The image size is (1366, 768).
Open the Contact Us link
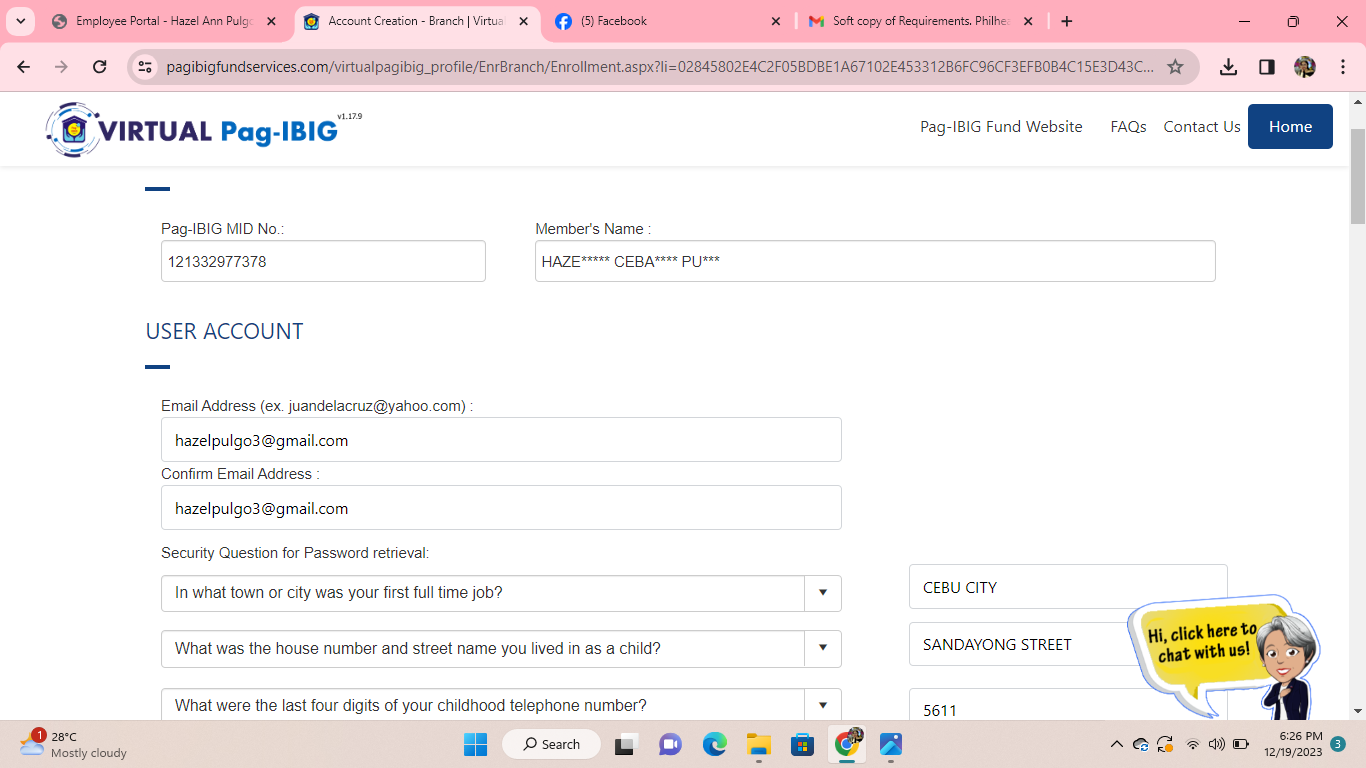[1201, 127]
